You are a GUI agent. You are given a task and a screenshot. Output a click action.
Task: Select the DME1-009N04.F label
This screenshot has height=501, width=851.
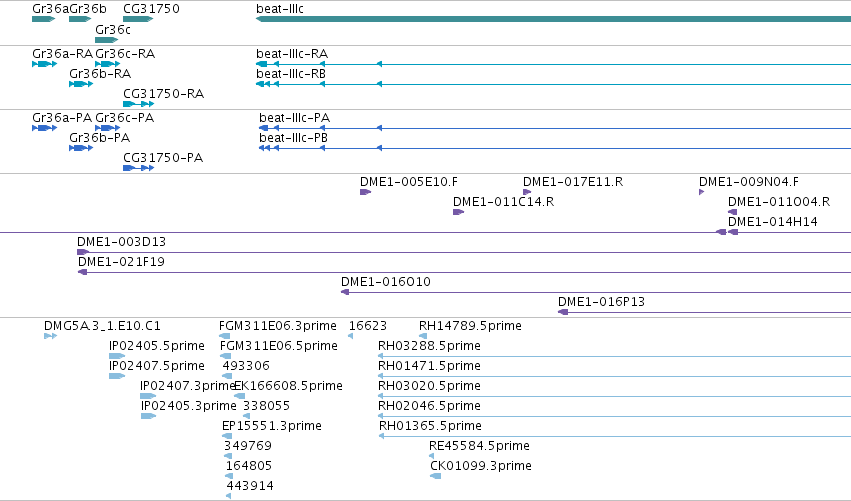(748, 182)
